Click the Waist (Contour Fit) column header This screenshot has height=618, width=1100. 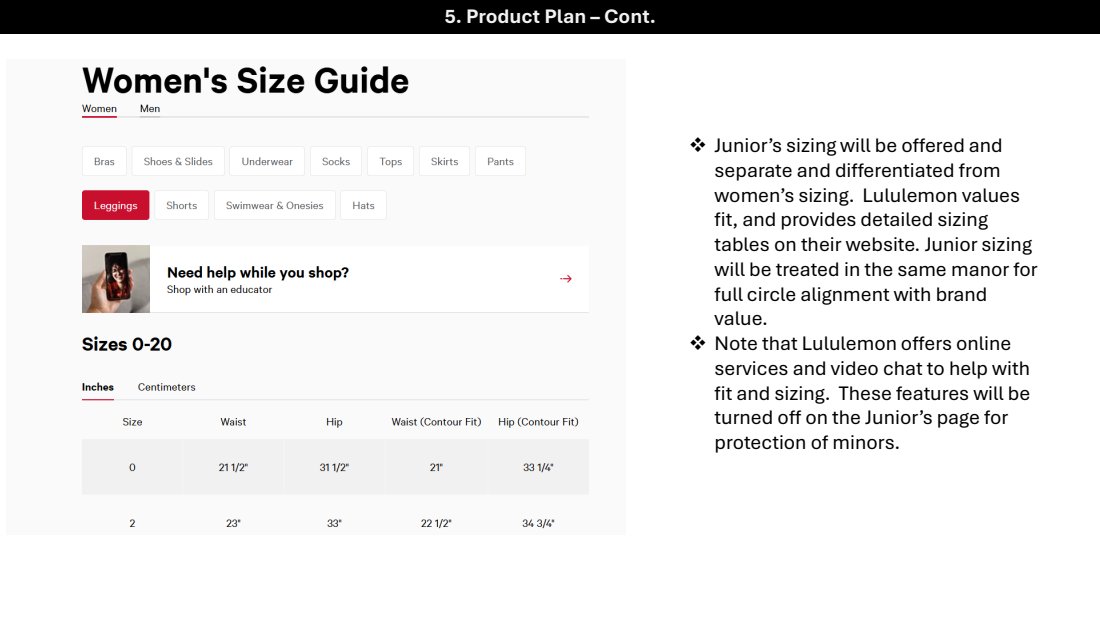click(x=436, y=422)
